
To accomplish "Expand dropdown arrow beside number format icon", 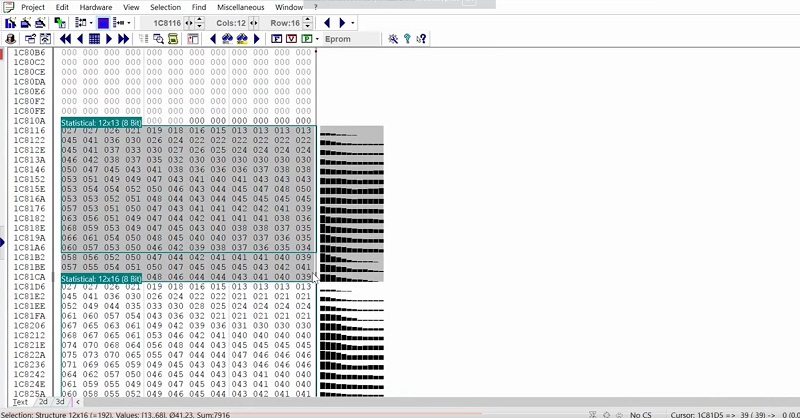I will coord(91,23).
